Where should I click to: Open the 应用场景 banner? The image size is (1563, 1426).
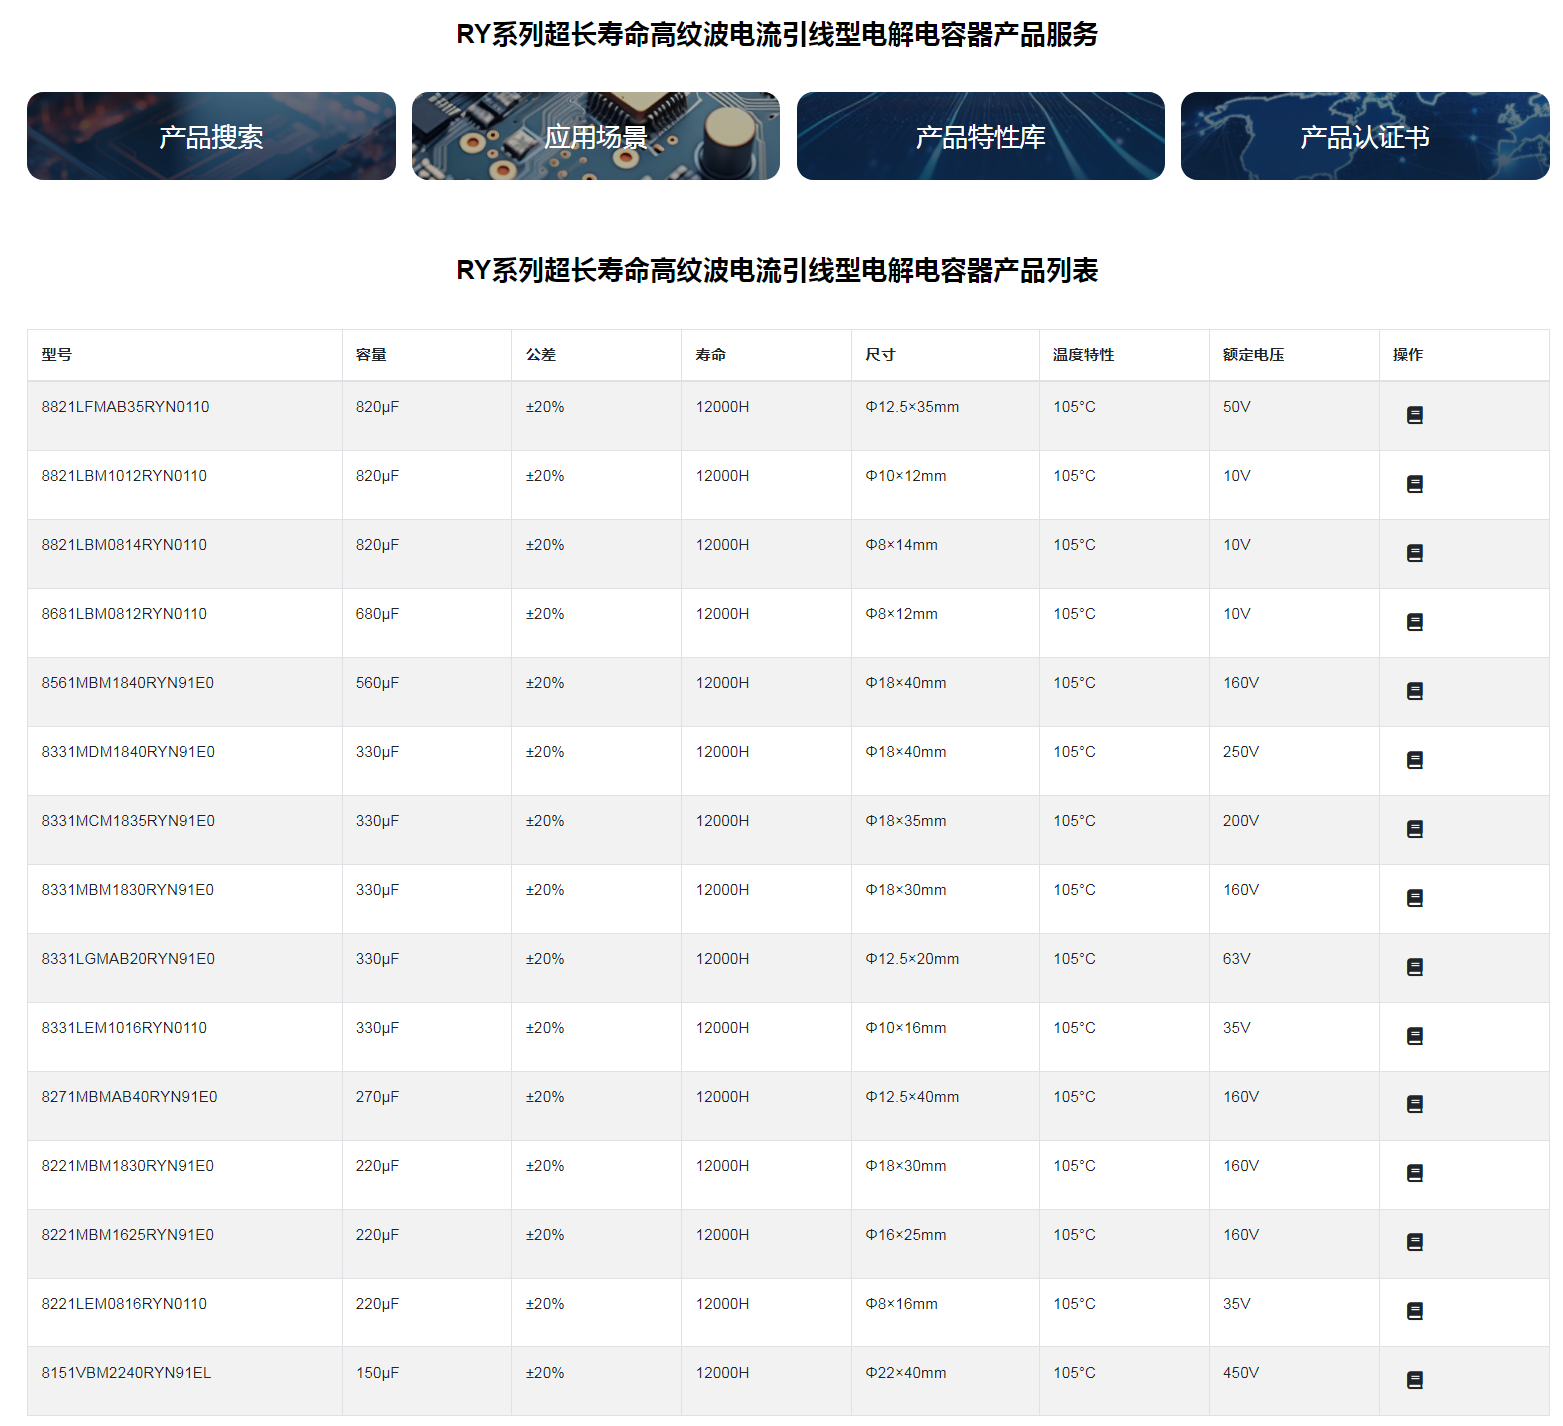point(595,136)
